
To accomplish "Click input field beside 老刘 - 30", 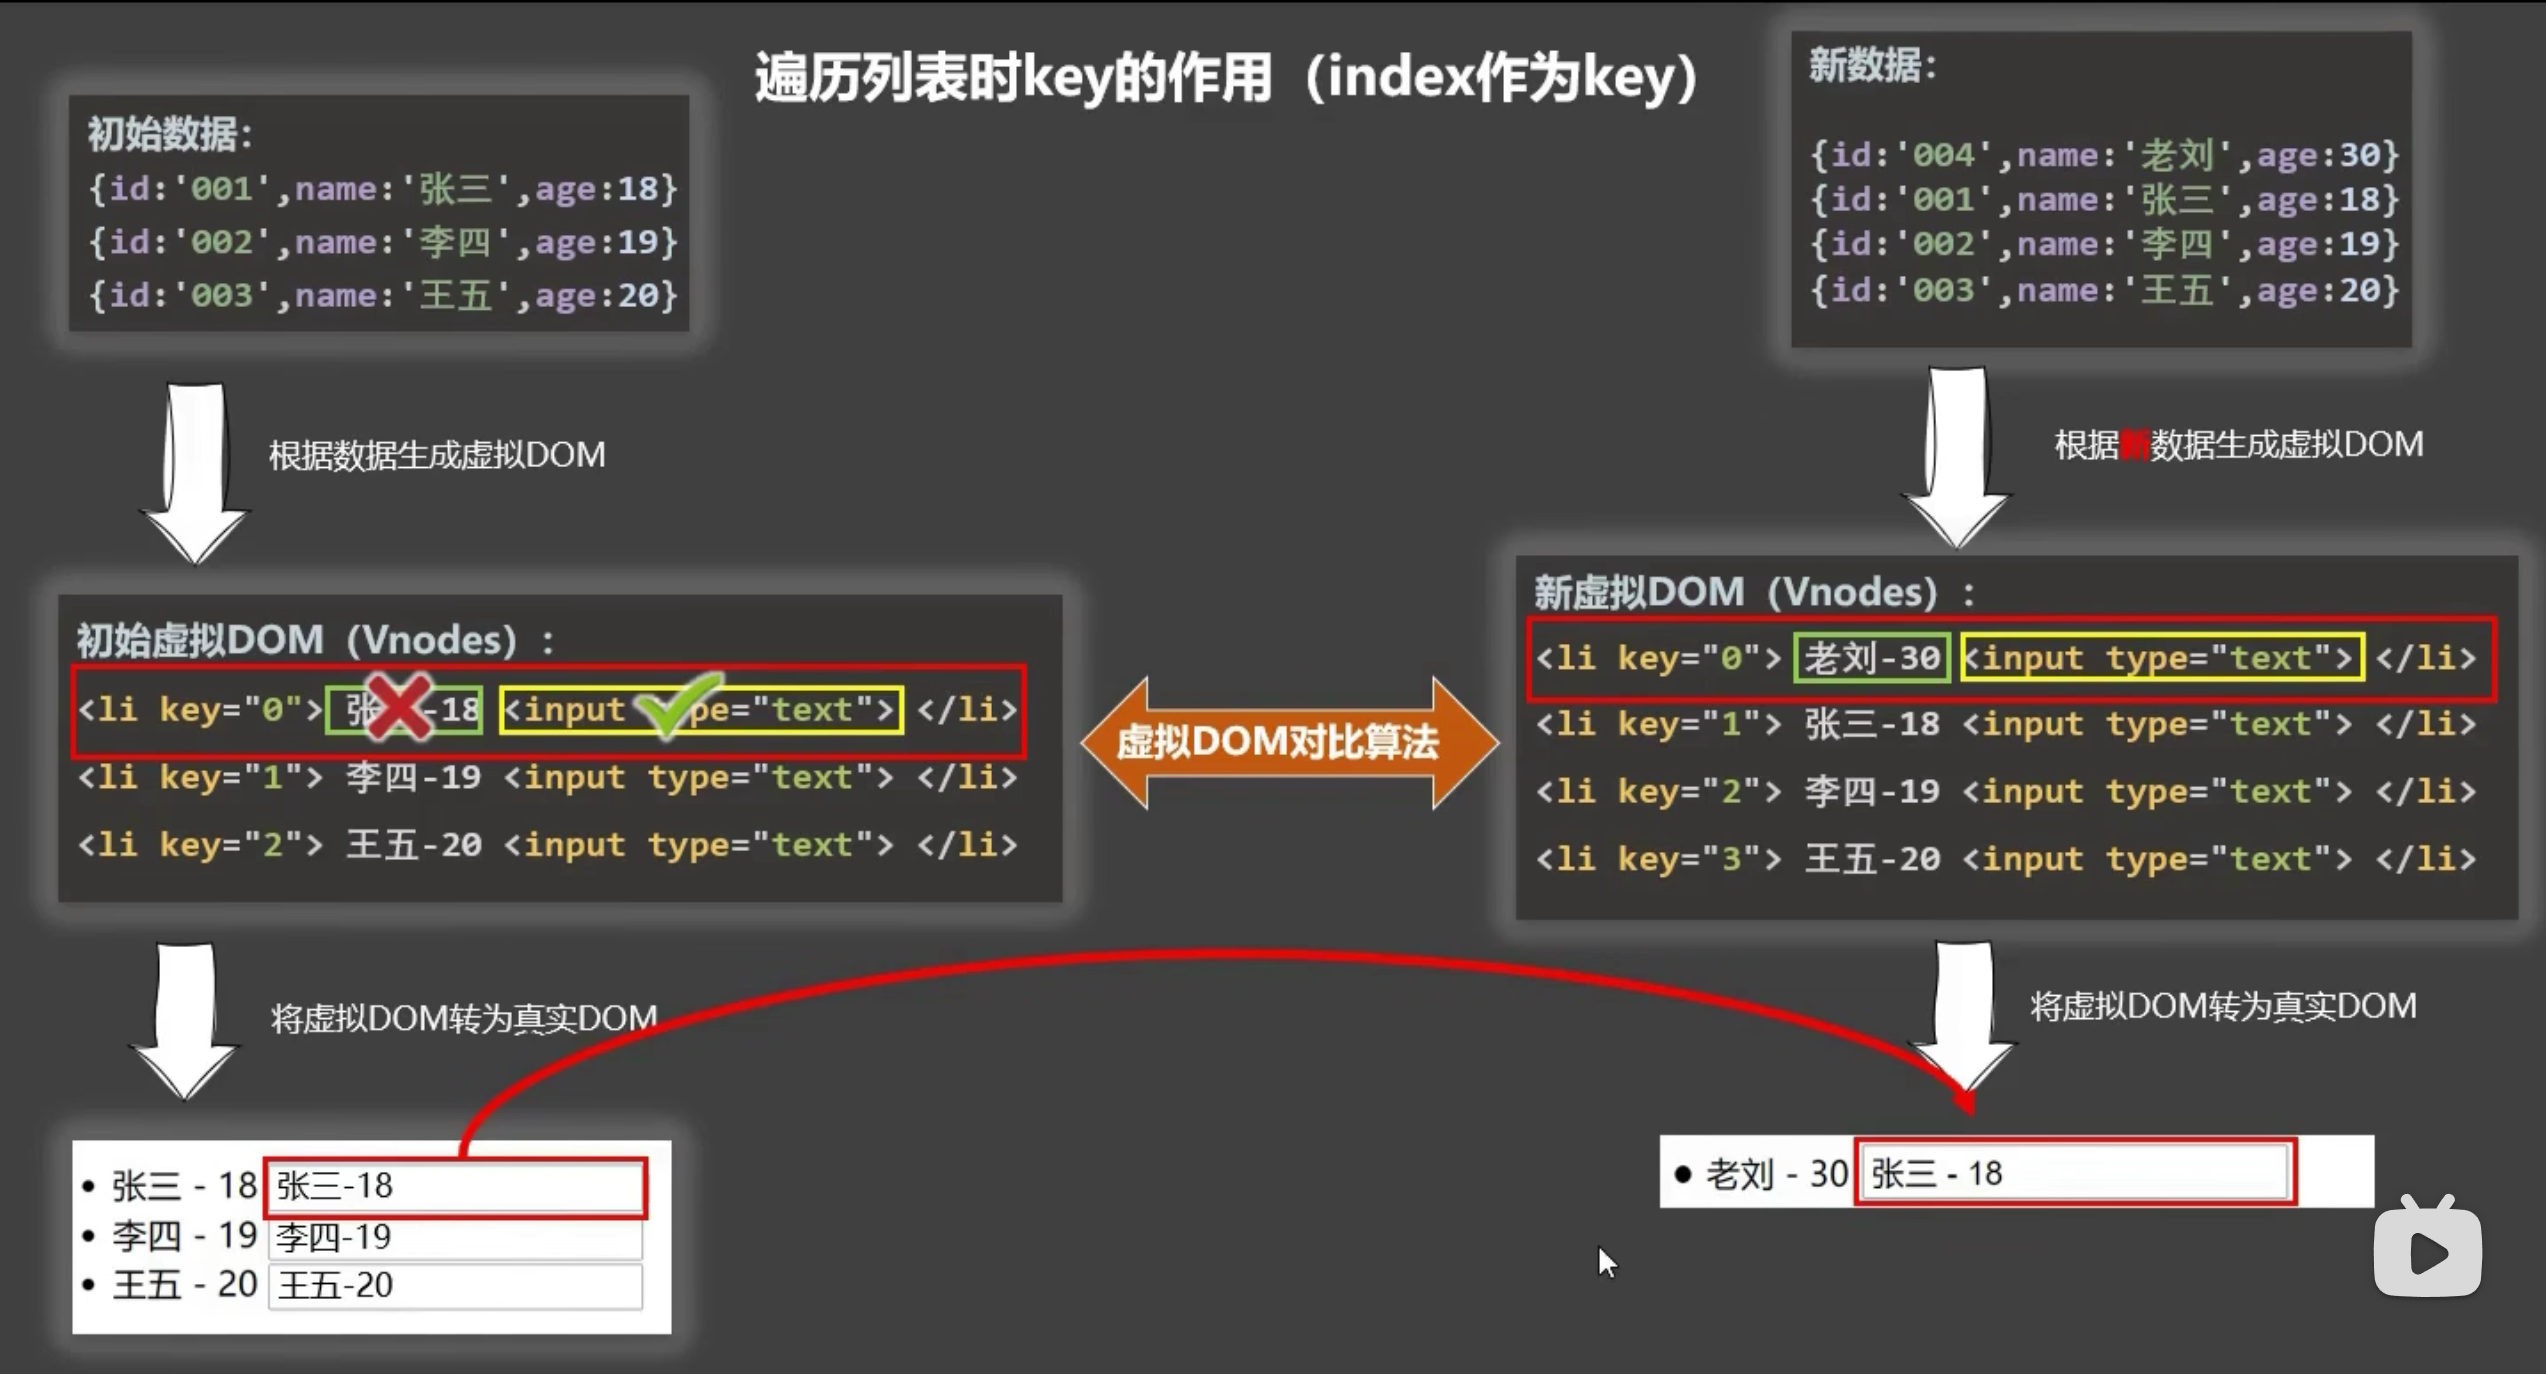I will point(2075,1173).
